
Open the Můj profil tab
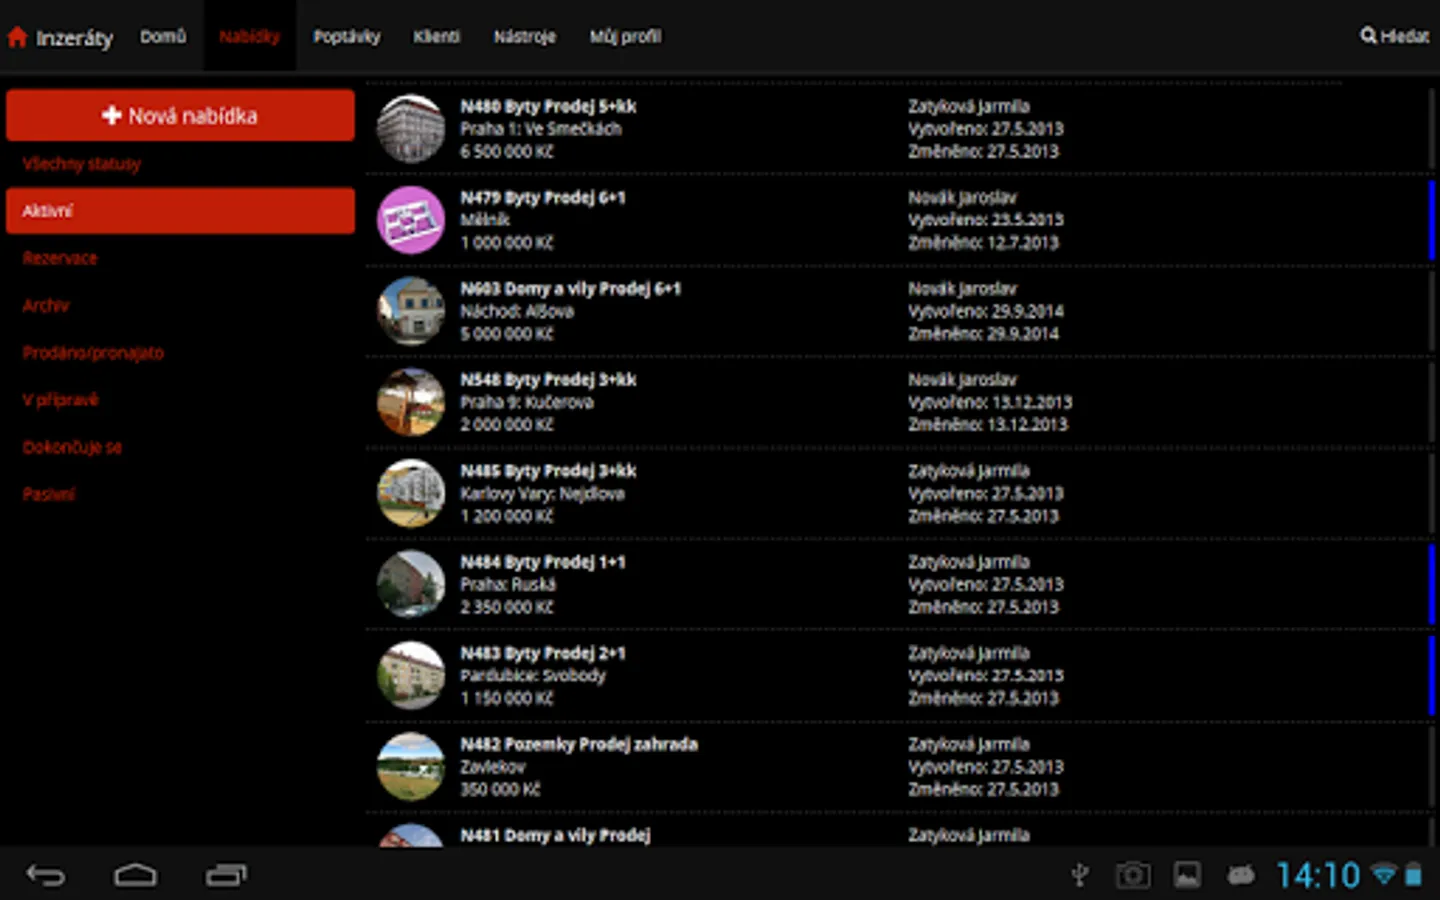(625, 36)
